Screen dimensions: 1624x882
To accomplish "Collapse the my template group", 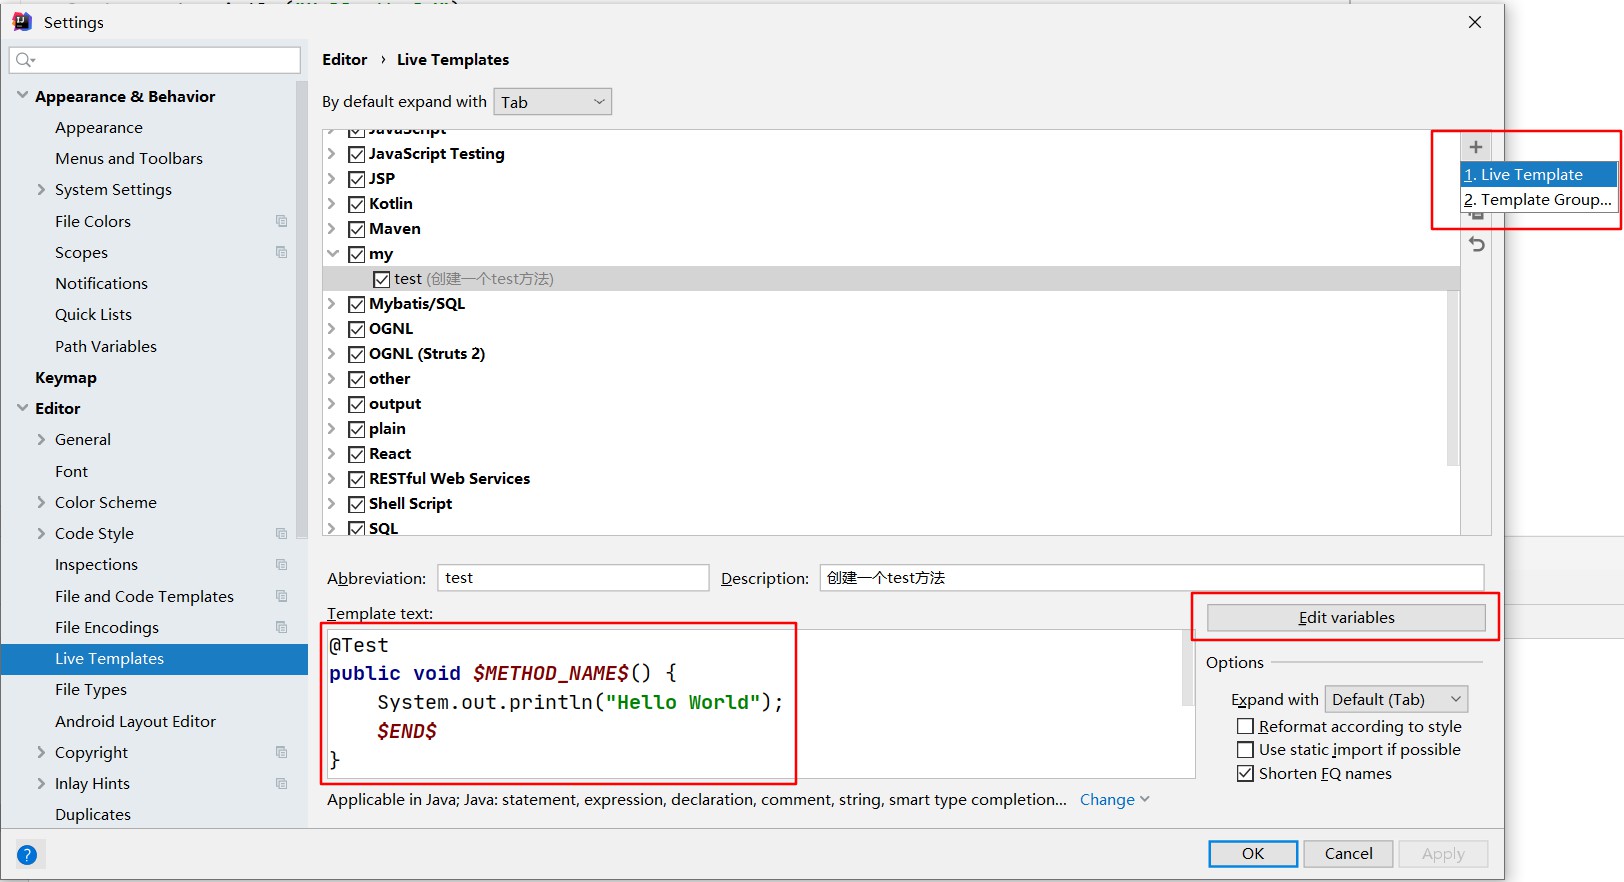I will point(333,254).
